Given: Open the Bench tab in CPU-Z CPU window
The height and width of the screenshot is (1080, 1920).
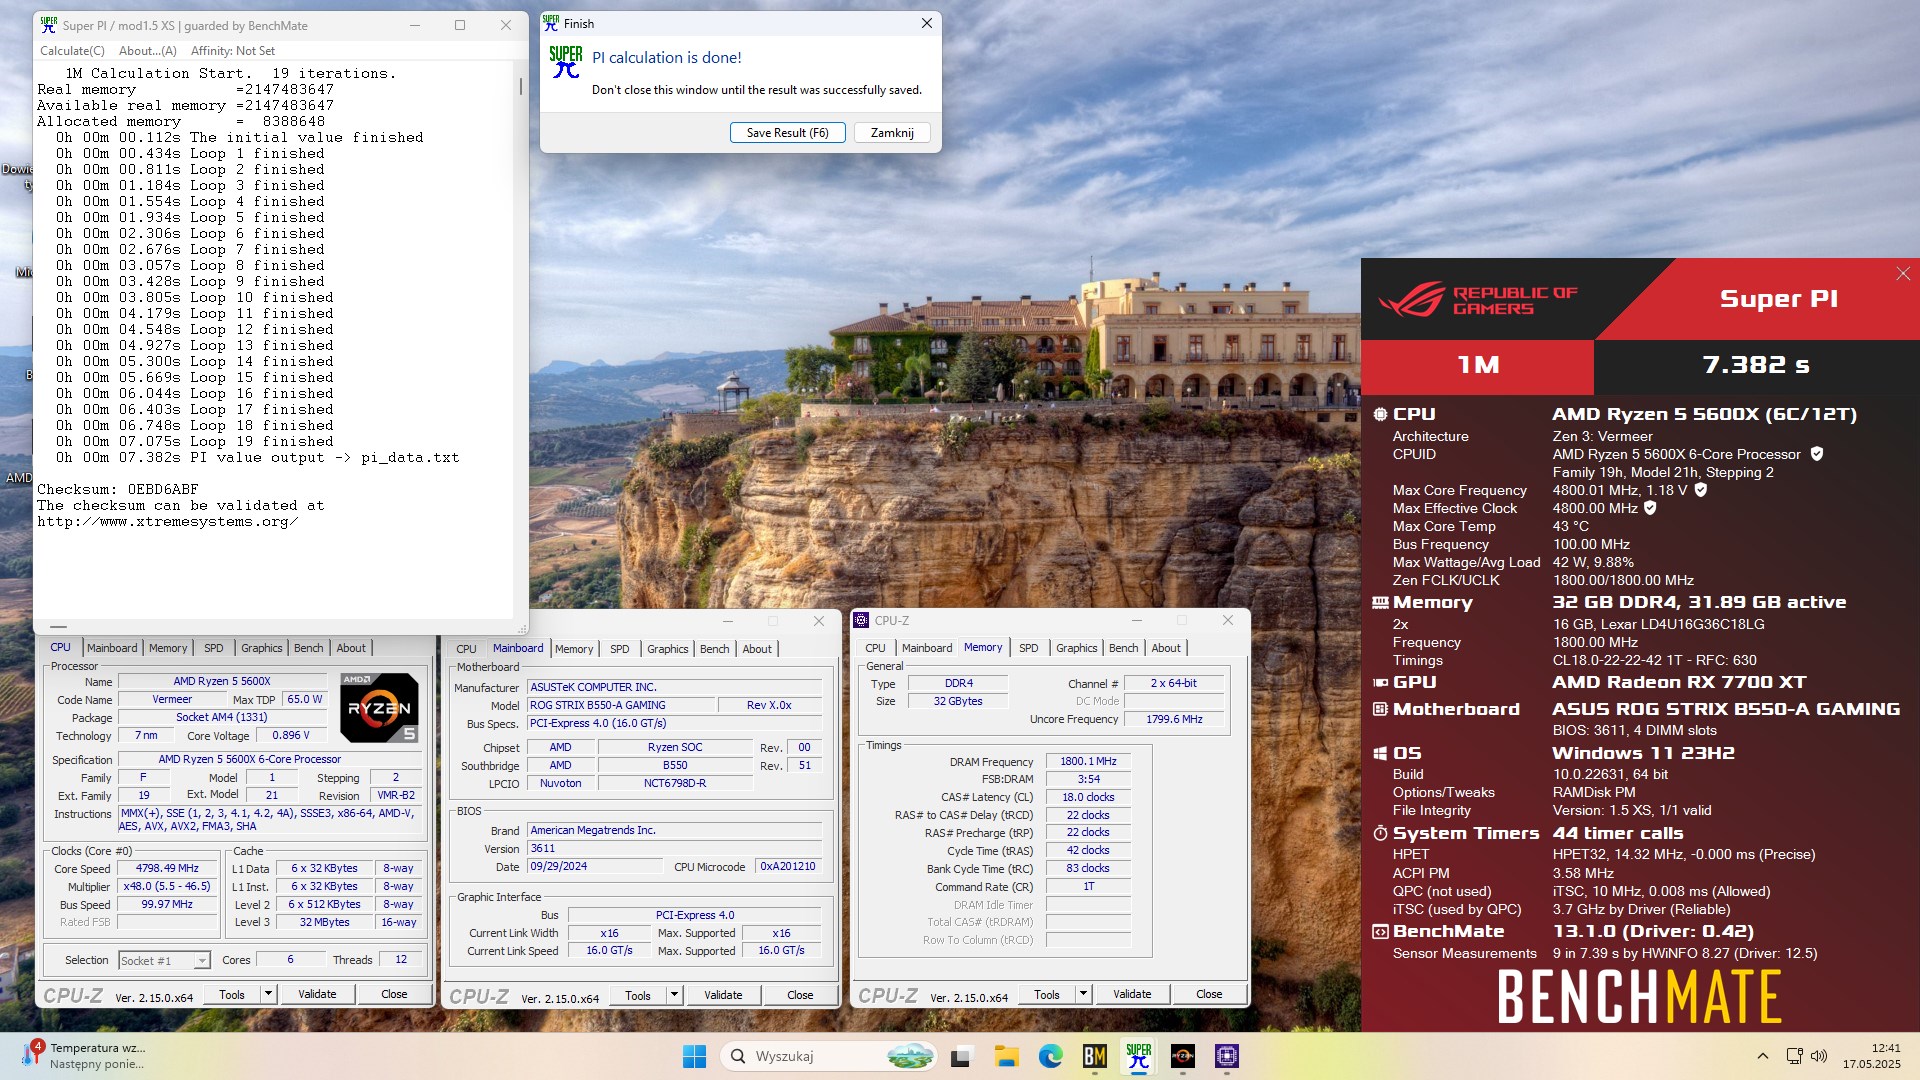Looking at the screenshot, I should [x=308, y=648].
